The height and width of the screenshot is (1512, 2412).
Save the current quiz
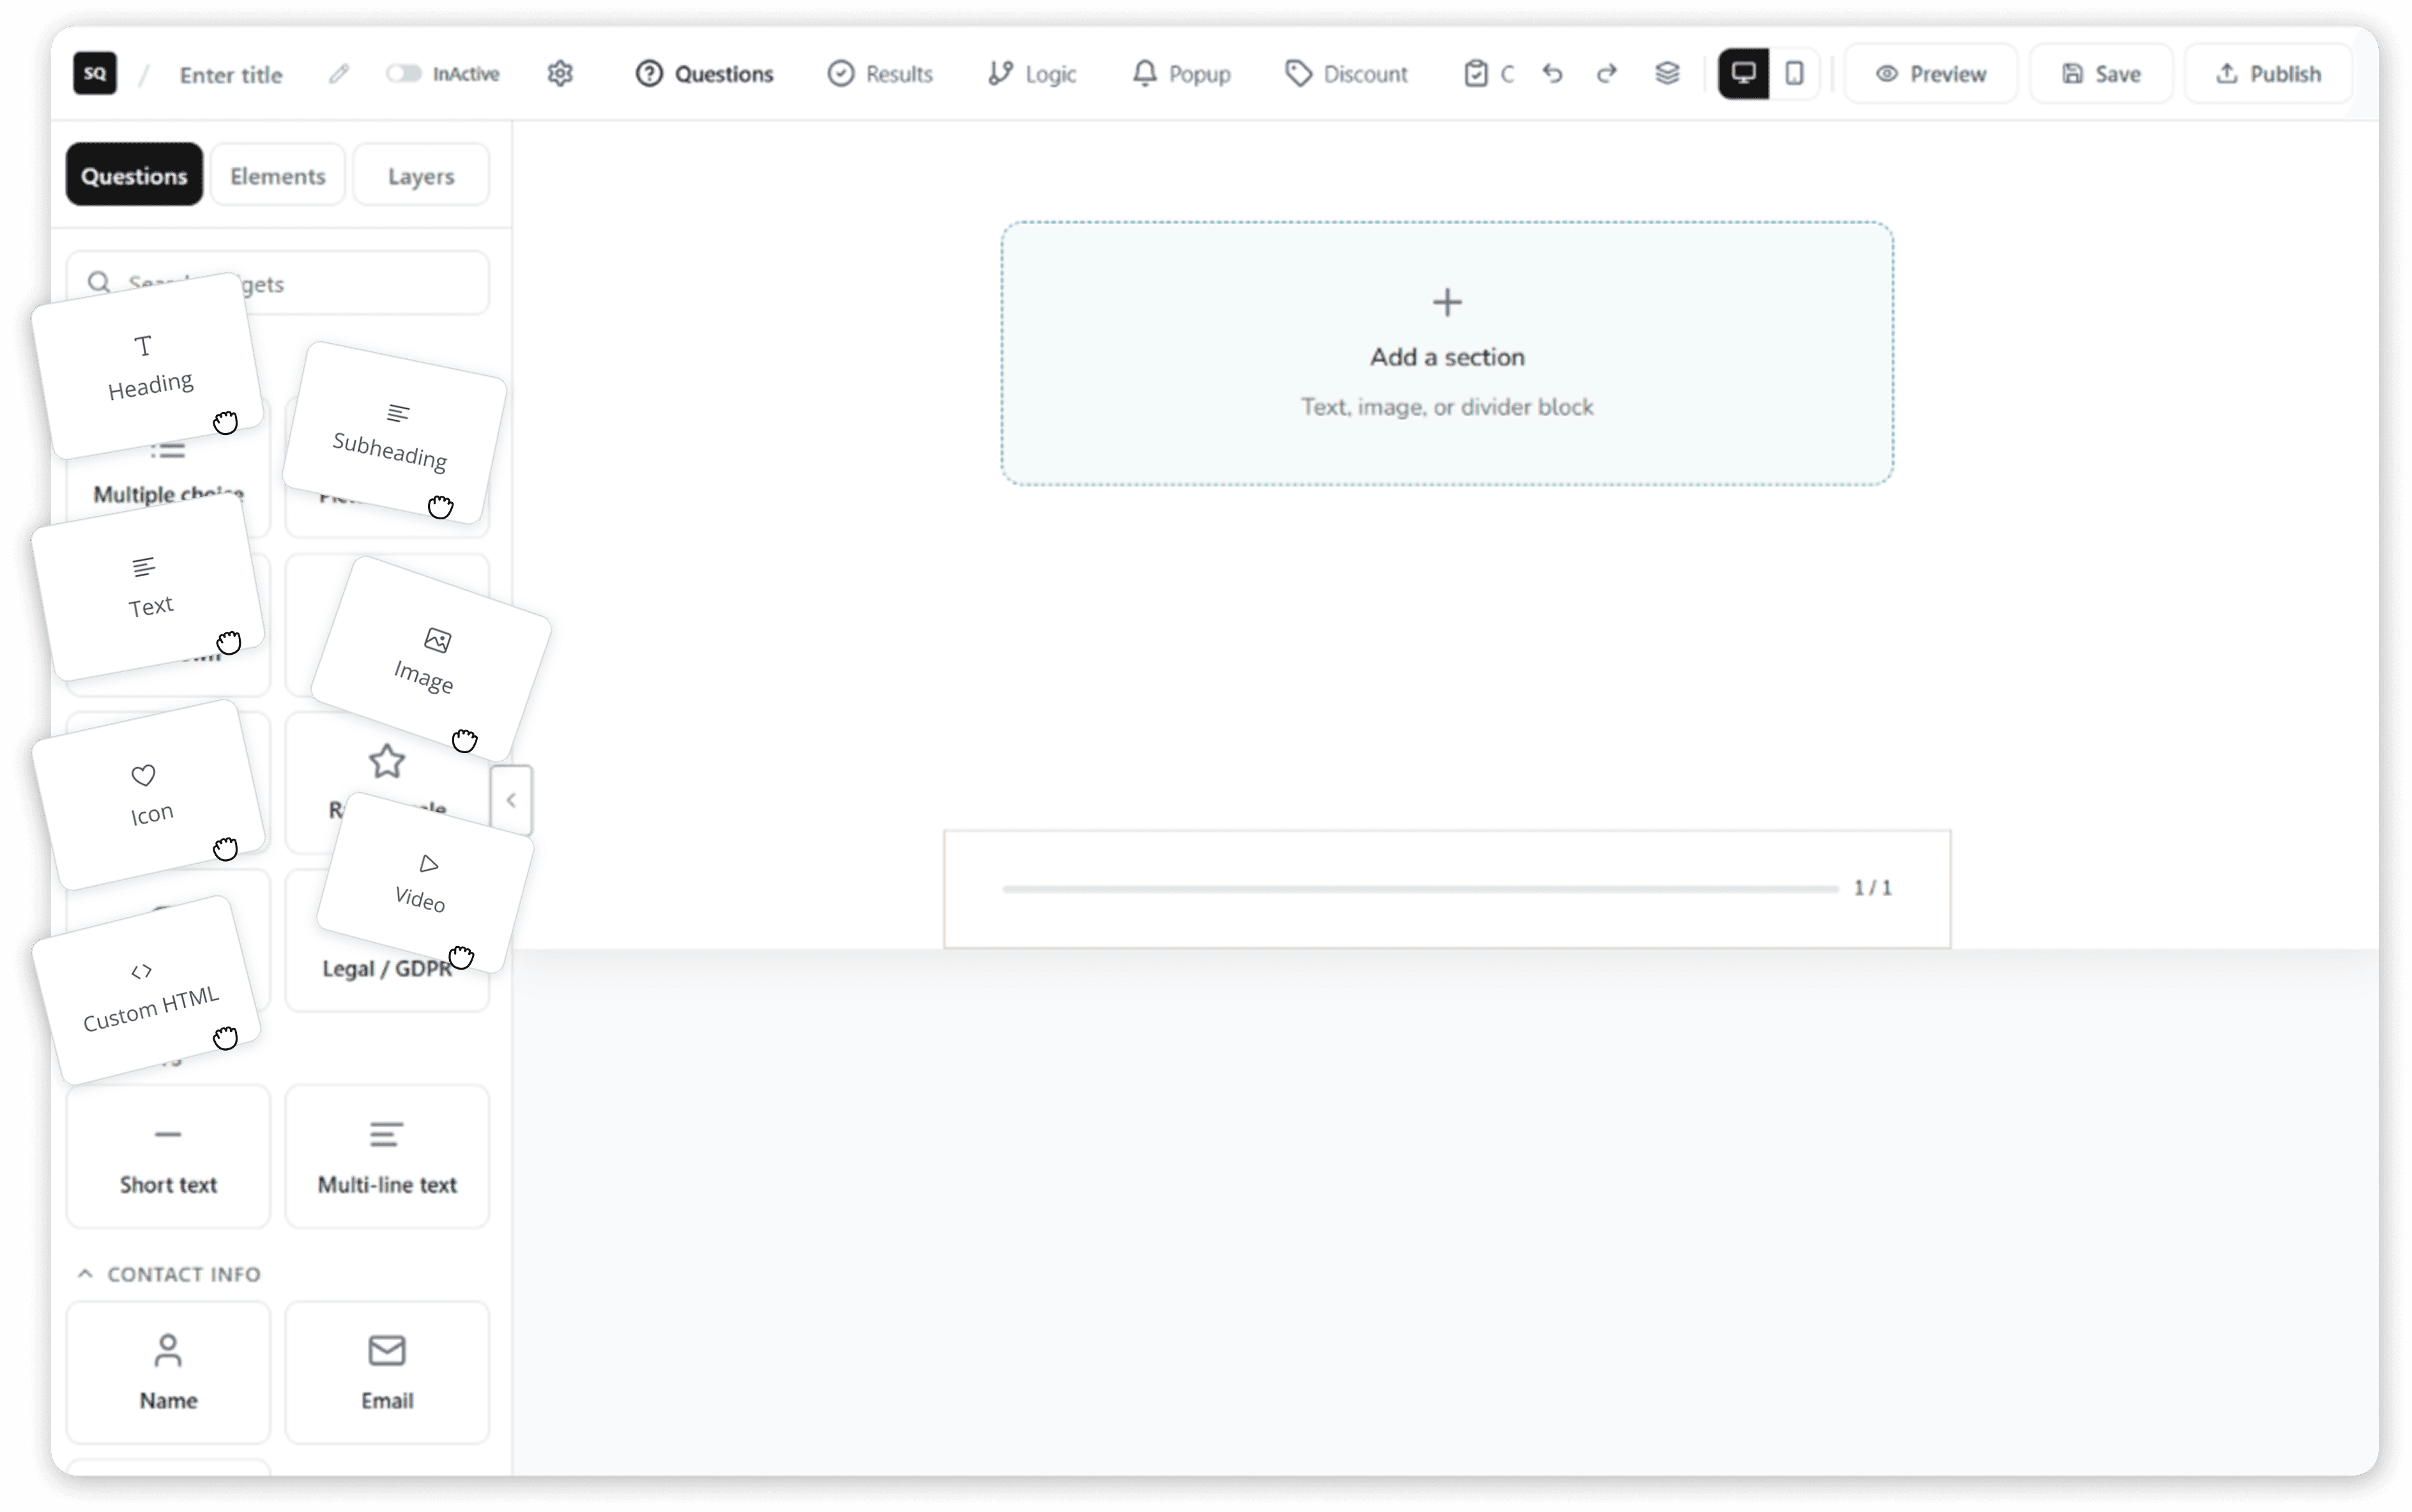click(x=2100, y=73)
